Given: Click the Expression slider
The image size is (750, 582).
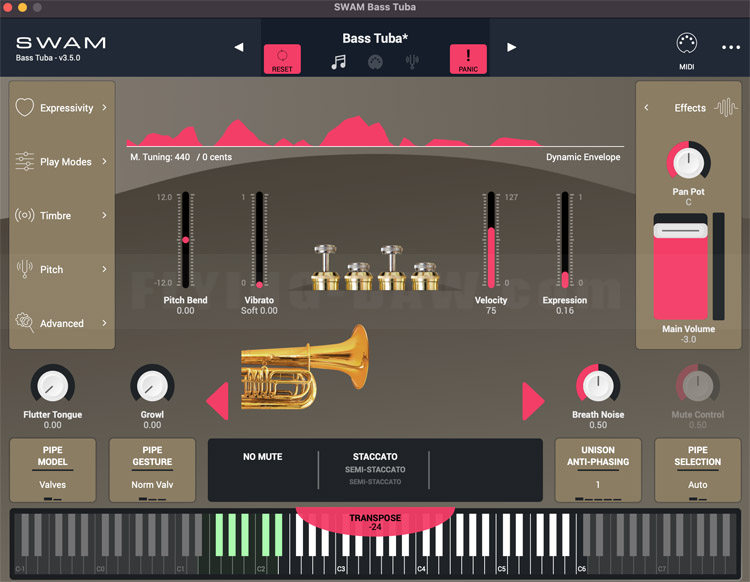Looking at the screenshot, I should [x=565, y=240].
